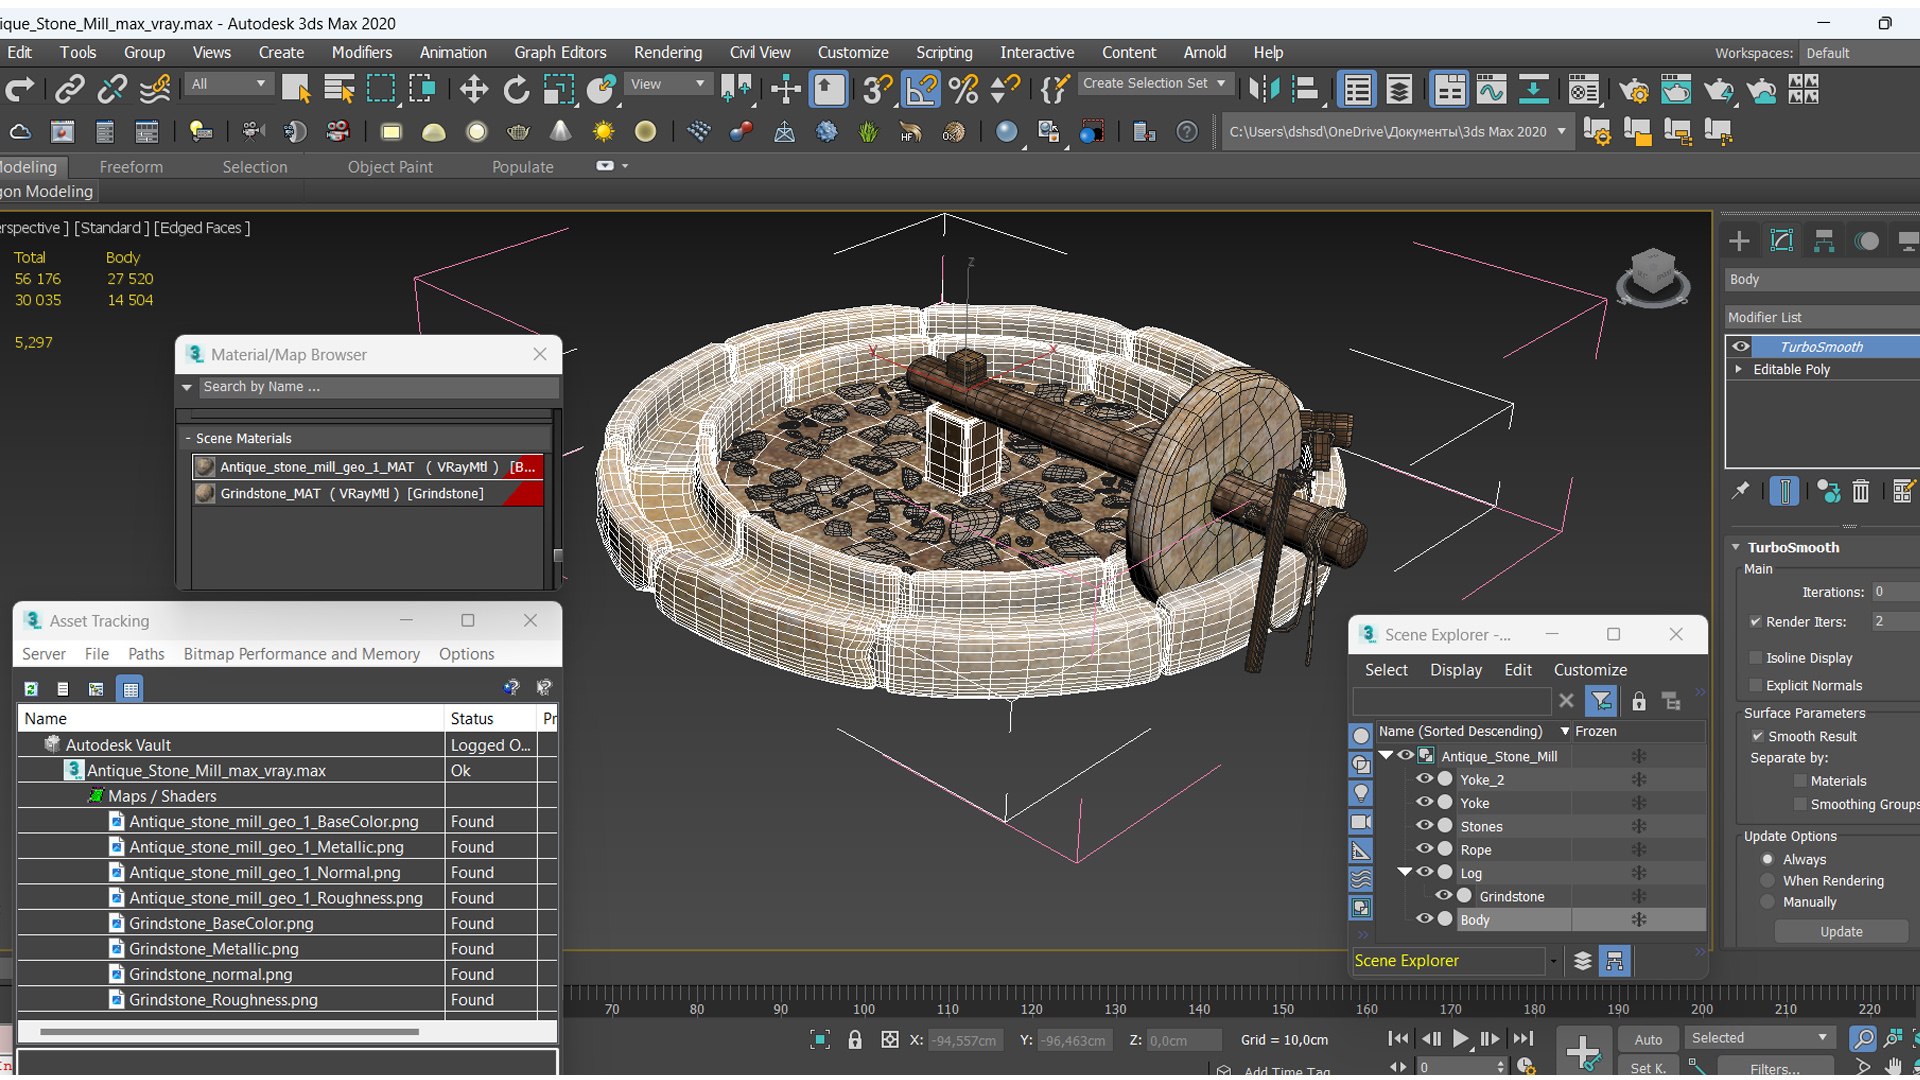
Task: Click lock icon in Scene Explorer toolbar
Action: coord(1638,701)
